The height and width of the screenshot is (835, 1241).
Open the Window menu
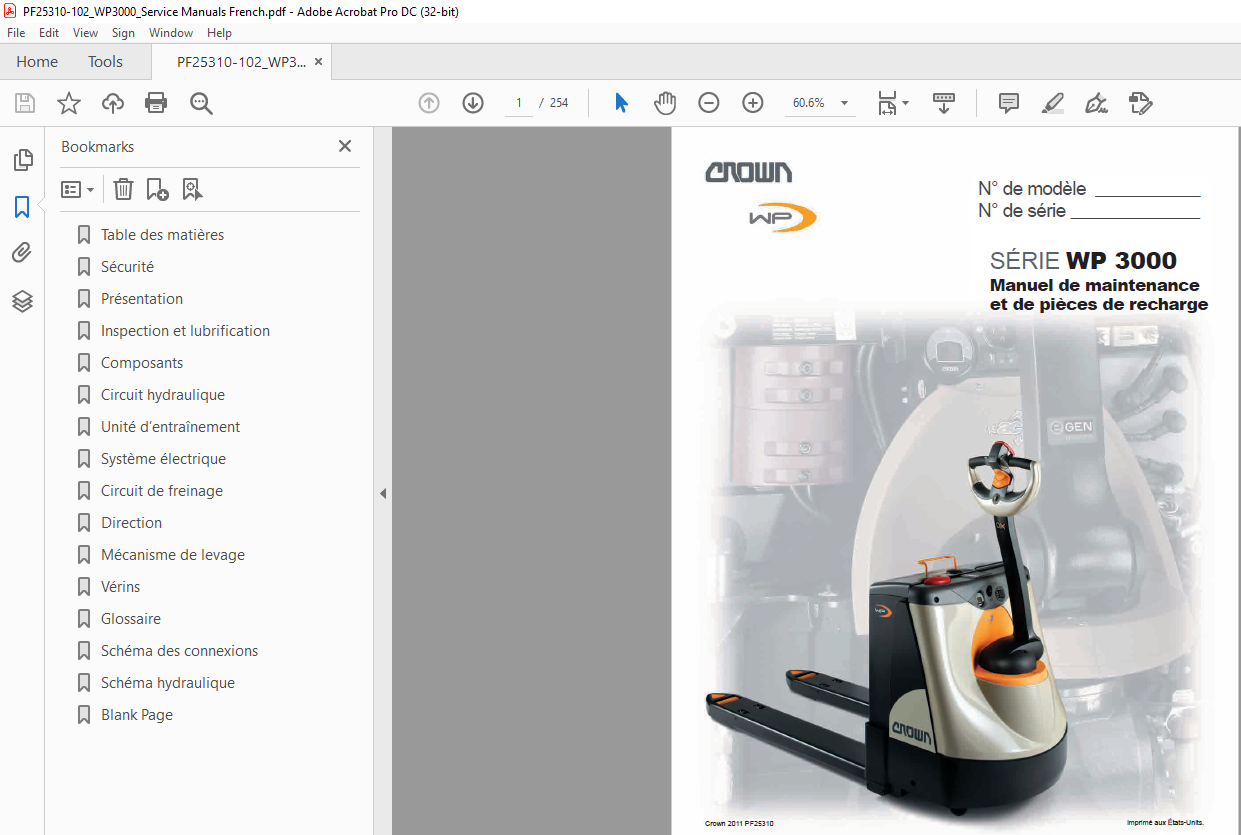pos(171,33)
